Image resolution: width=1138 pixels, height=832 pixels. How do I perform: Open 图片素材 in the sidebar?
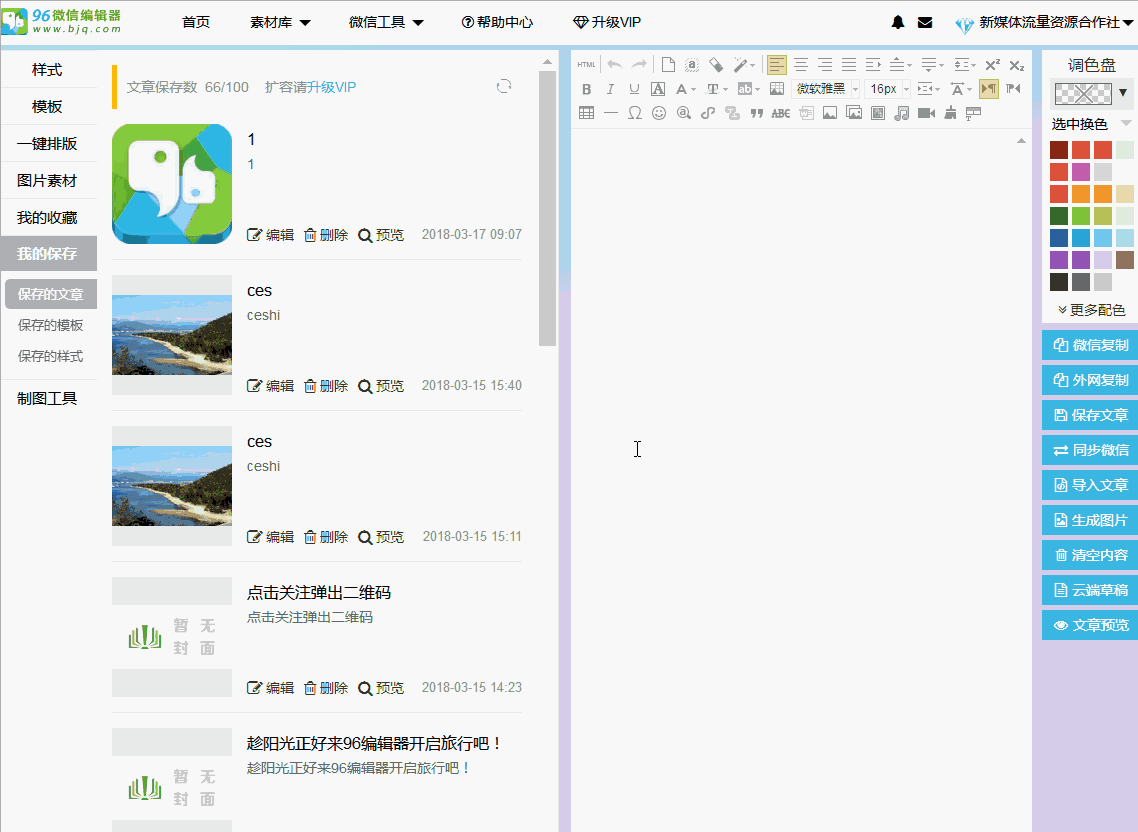tap(48, 181)
